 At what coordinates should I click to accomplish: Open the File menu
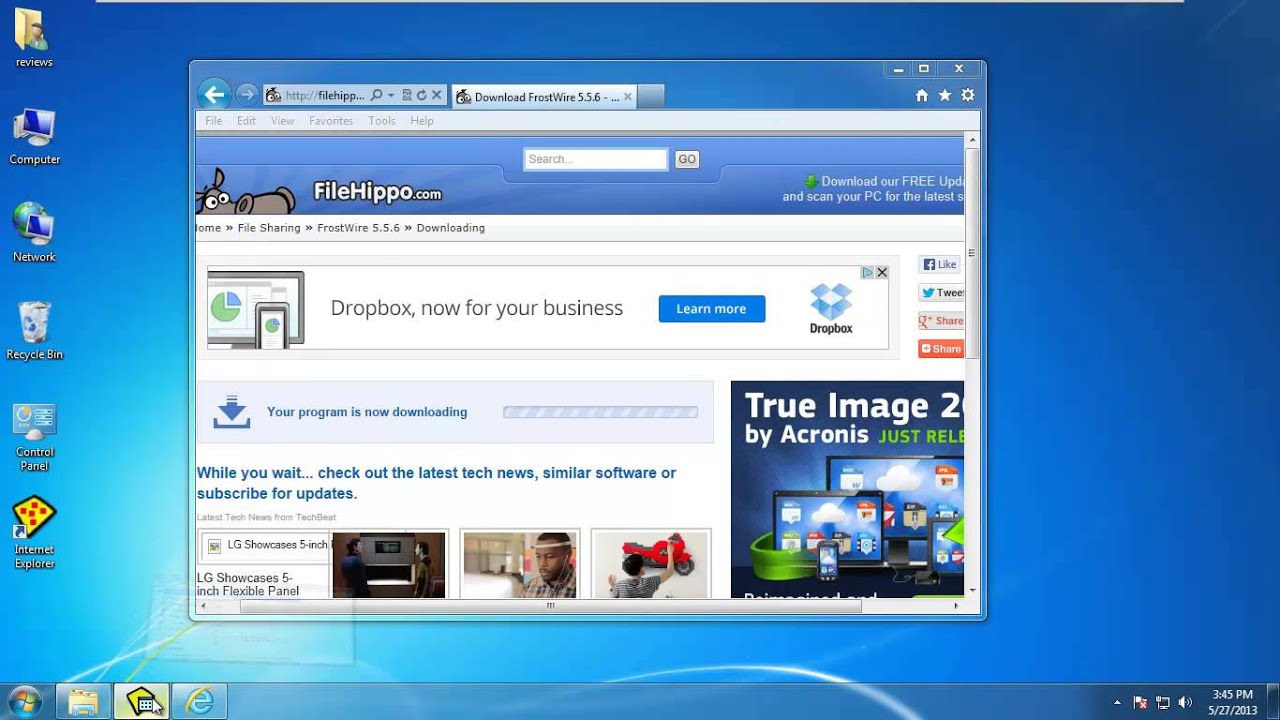point(214,121)
